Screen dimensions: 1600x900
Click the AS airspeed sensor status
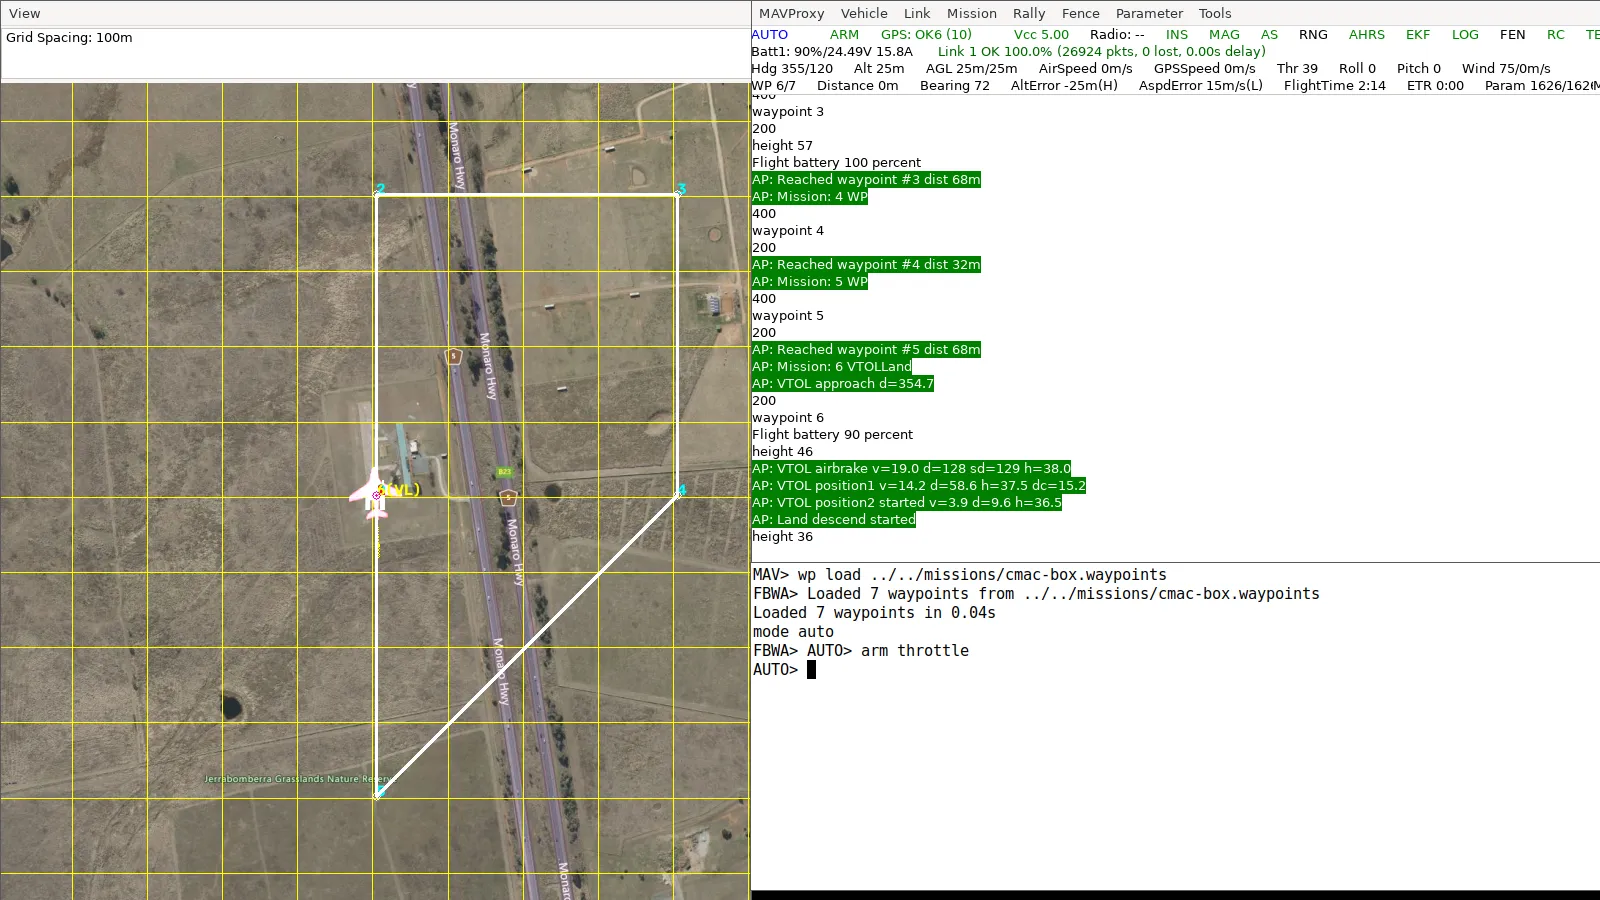click(x=1269, y=34)
